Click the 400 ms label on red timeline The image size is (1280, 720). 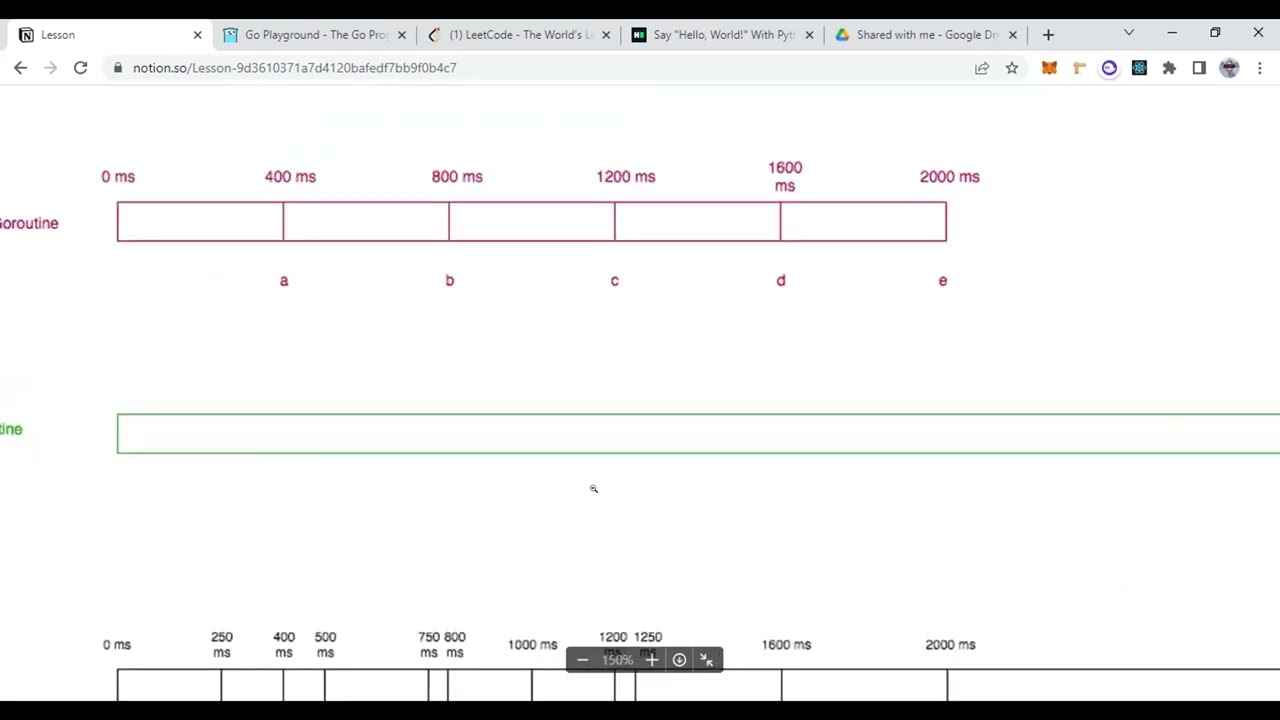click(290, 177)
